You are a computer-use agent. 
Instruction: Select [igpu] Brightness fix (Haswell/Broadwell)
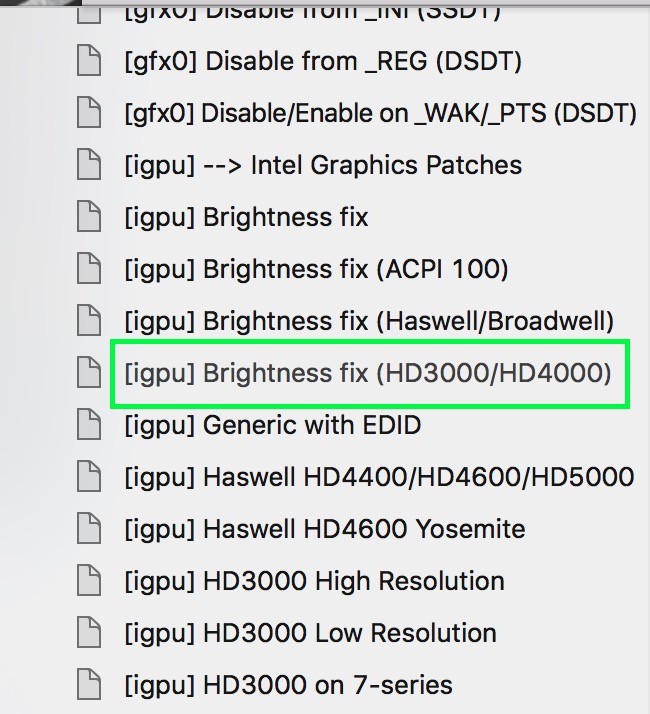(368, 321)
